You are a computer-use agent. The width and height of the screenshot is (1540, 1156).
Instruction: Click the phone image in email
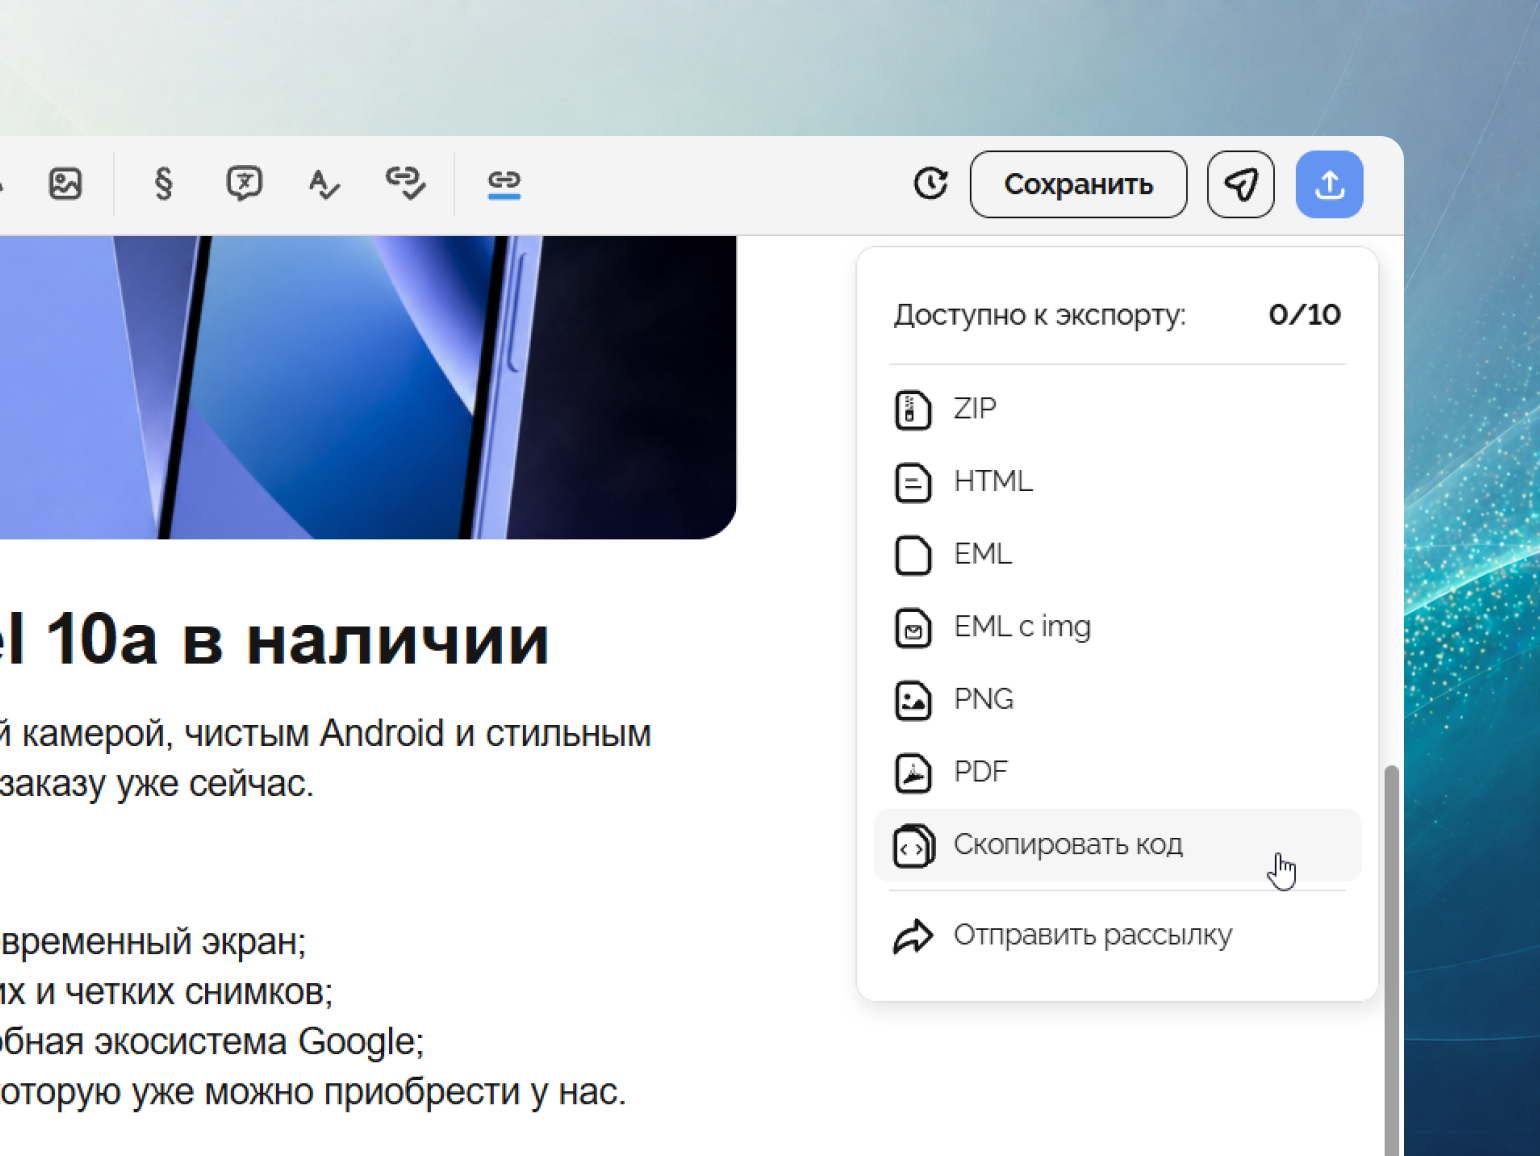coord(368,387)
